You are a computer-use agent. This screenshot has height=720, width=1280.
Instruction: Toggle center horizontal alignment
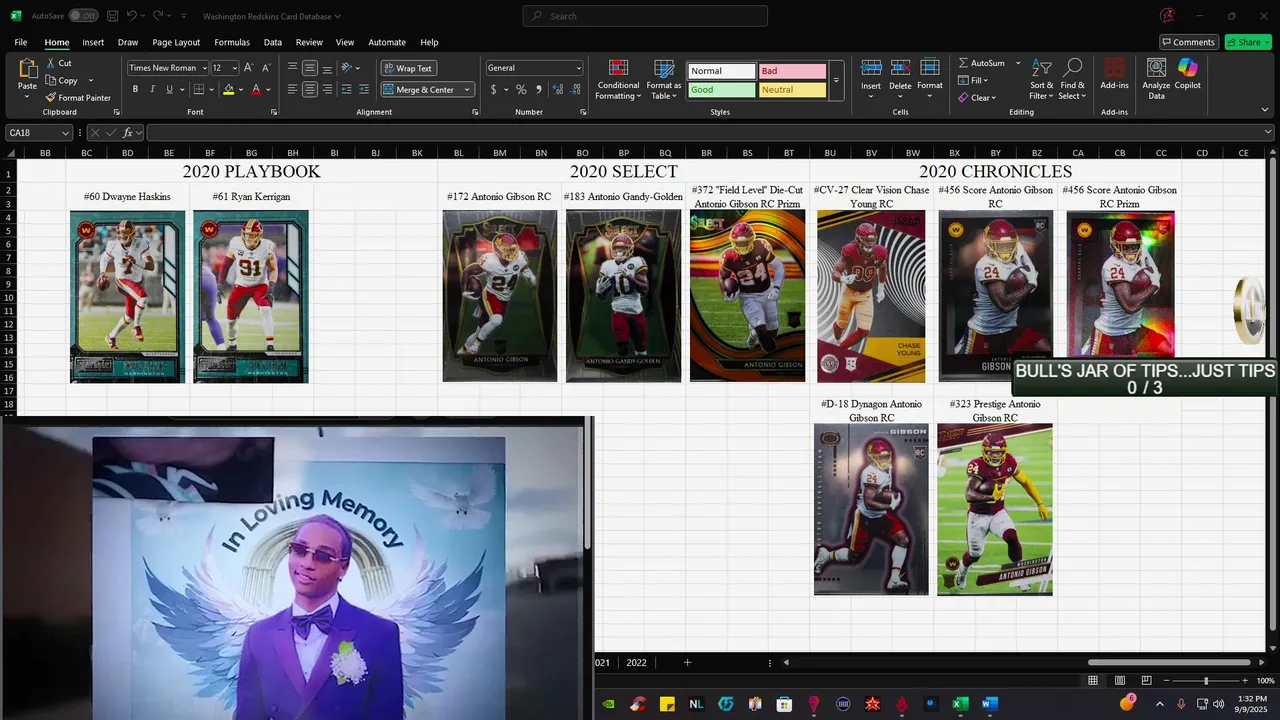(x=310, y=89)
